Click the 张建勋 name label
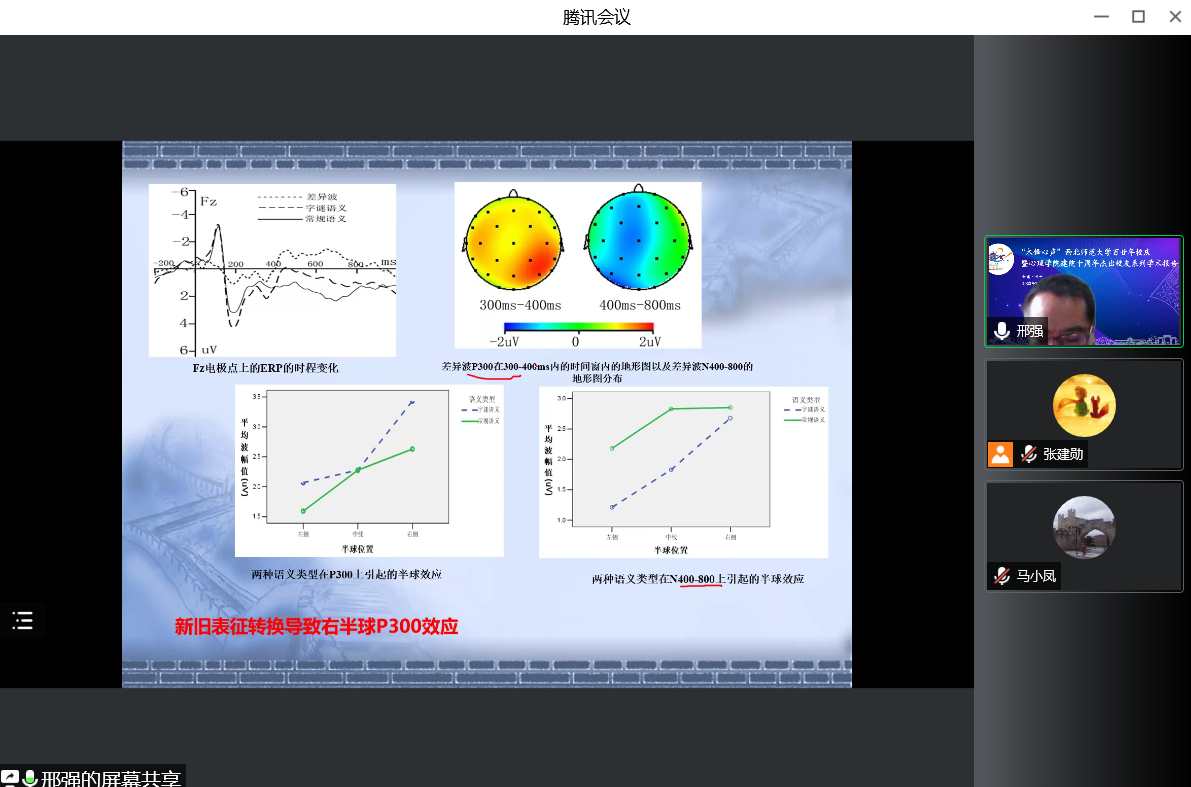Image resolution: width=1191 pixels, height=787 pixels. point(1063,454)
